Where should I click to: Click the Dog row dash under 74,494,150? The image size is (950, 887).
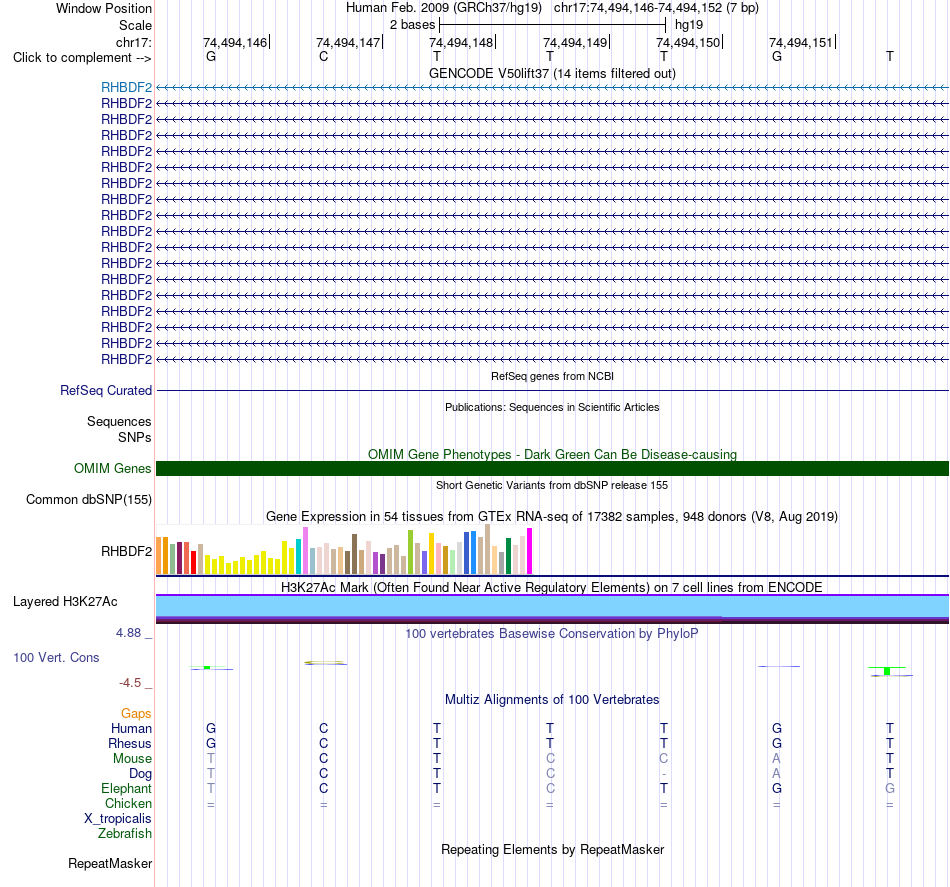[664, 774]
